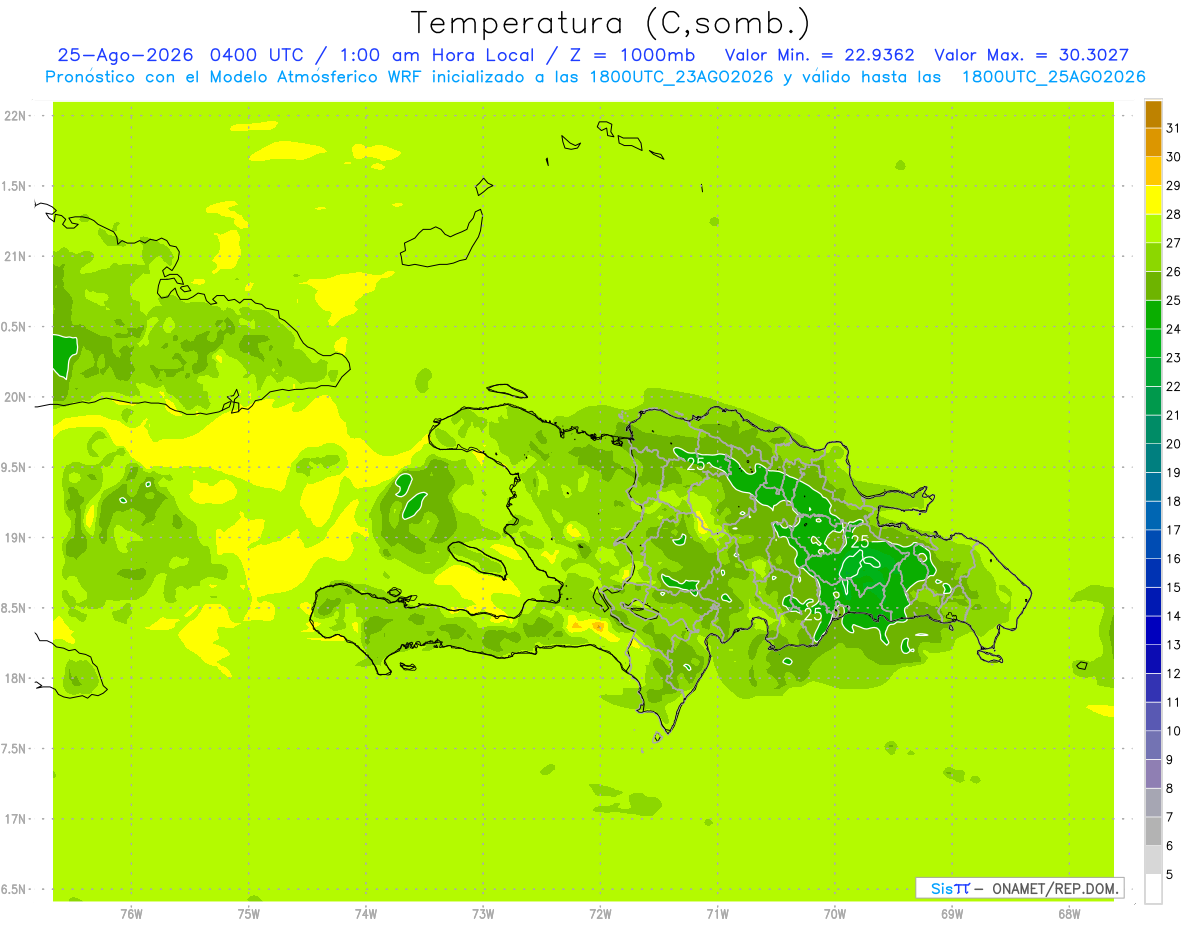Image resolution: width=1200 pixels, height=927 pixels.
Task: Click the 'Z = 1000mb' level text
Action: 632,55
